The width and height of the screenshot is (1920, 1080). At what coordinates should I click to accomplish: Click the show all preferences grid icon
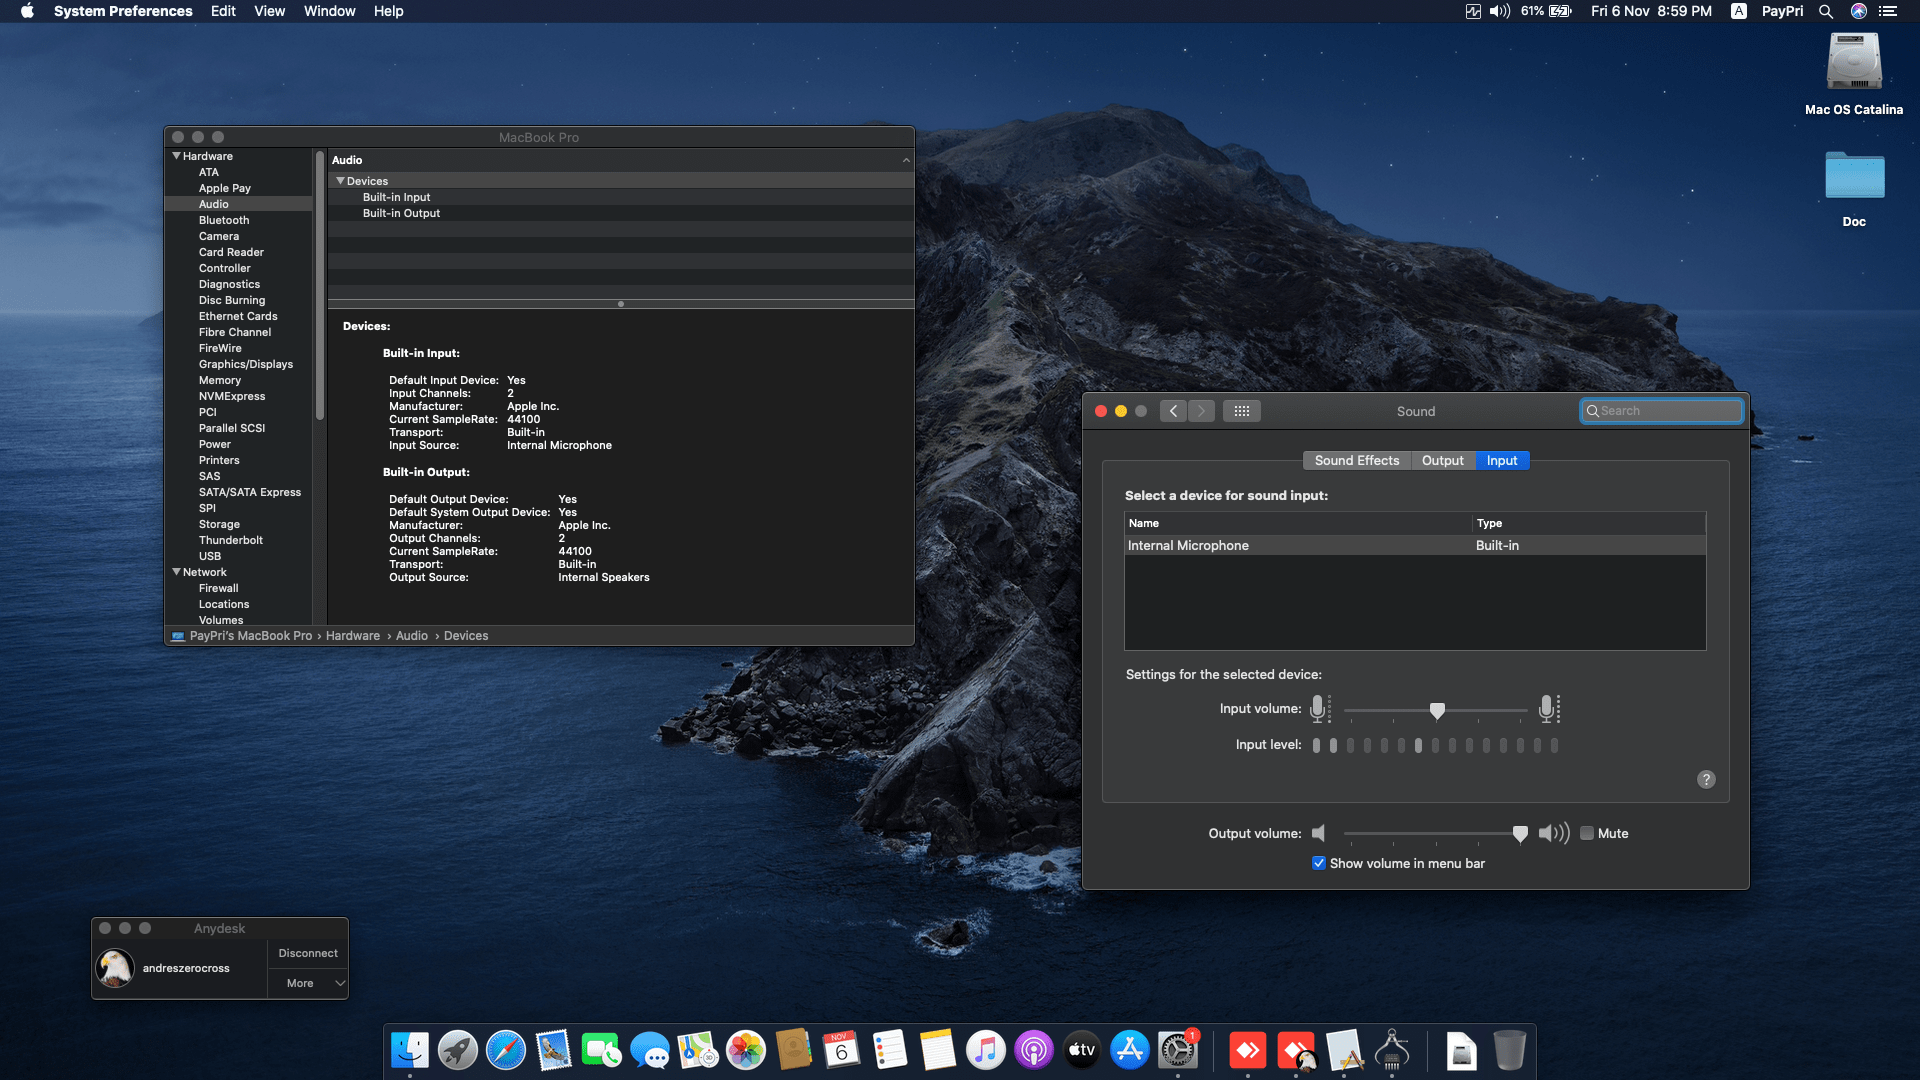pos(1241,411)
